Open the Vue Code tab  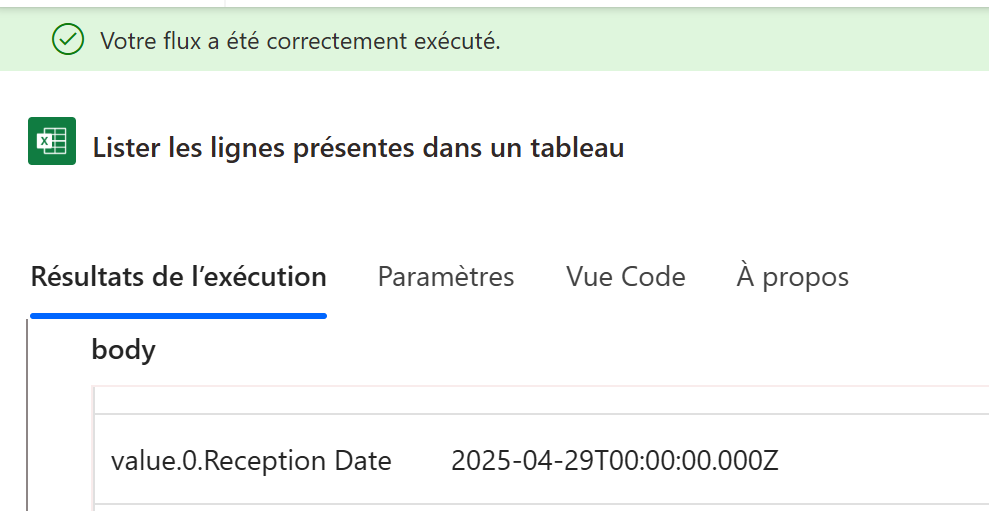coord(626,277)
